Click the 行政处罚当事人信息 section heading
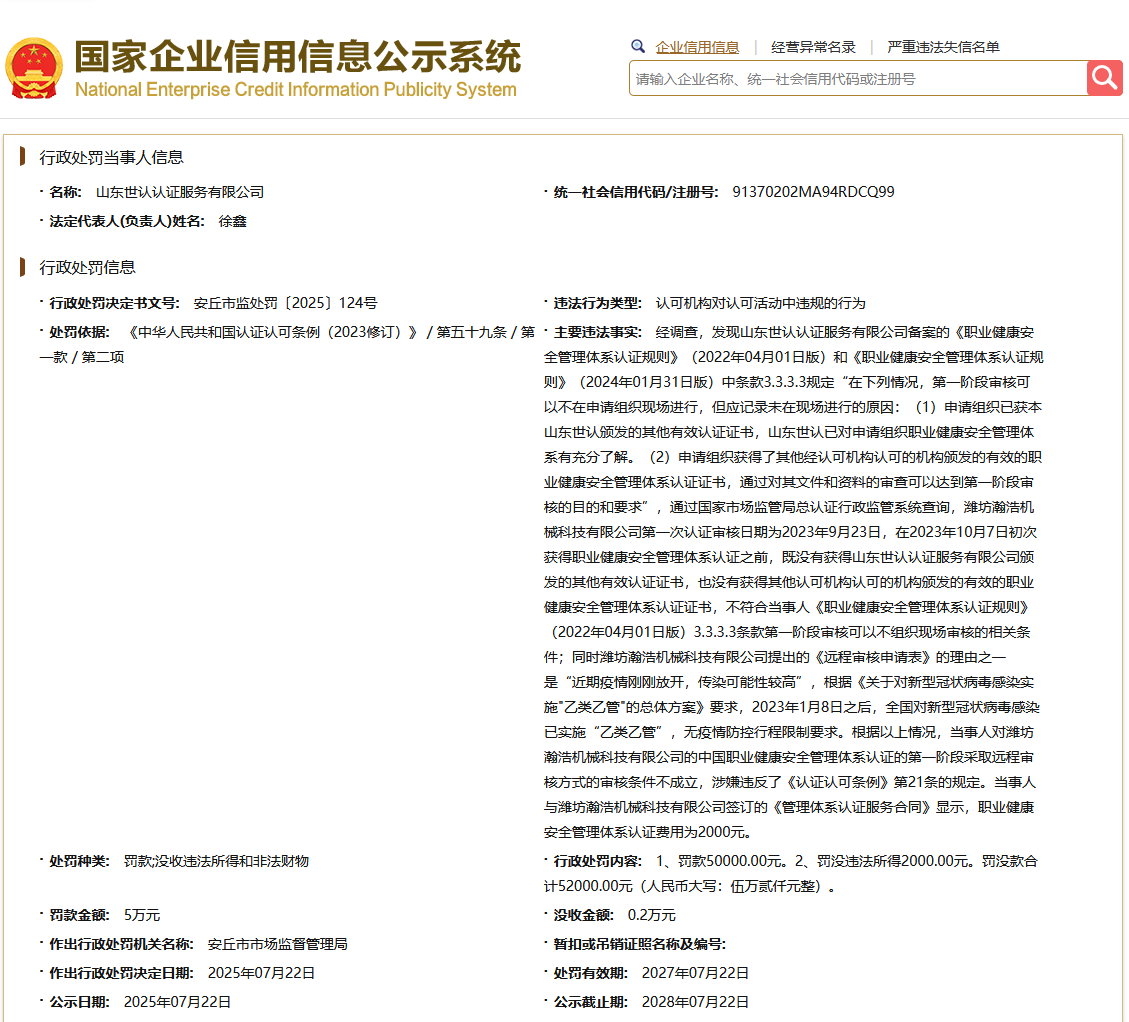The width and height of the screenshot is (1129, 1022). point(112,158)
